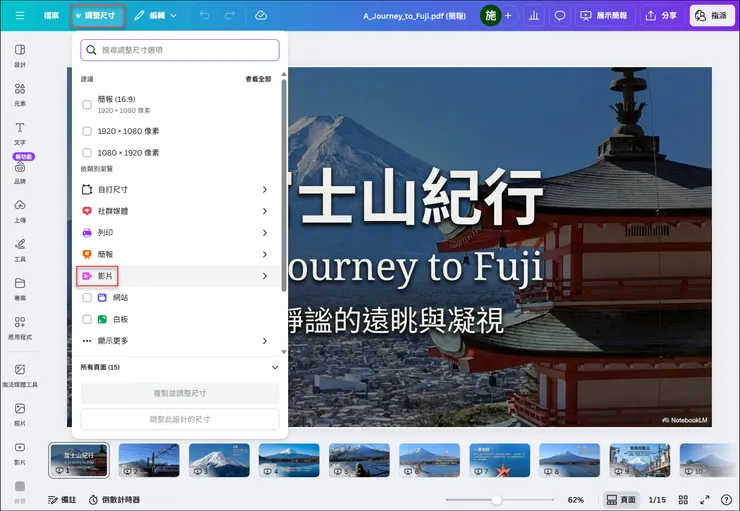Click the 調整尺寸 resize menu
Viewport: 740px width, 511px height.
click(x=98, y=16)
